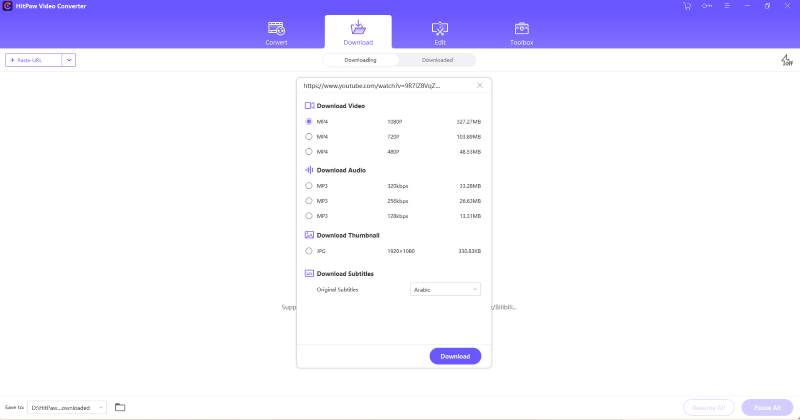Viewport: 800px width, 420px height.
Task: Select MP4 480P video option
Action: tap(309, 152)
